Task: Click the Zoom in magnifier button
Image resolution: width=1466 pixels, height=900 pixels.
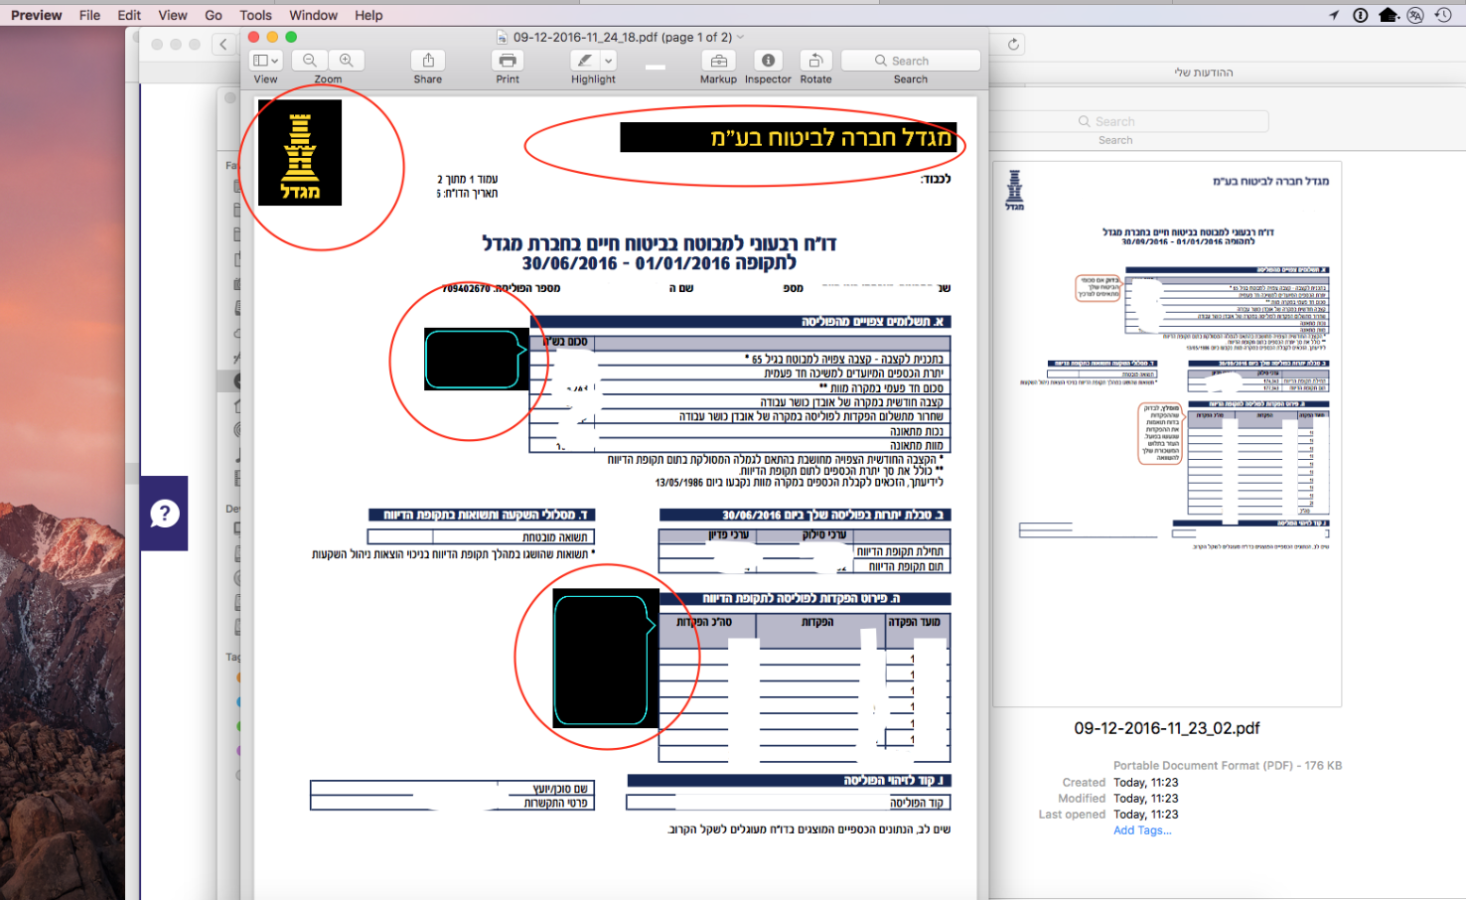Action: (x=346, y=61)
